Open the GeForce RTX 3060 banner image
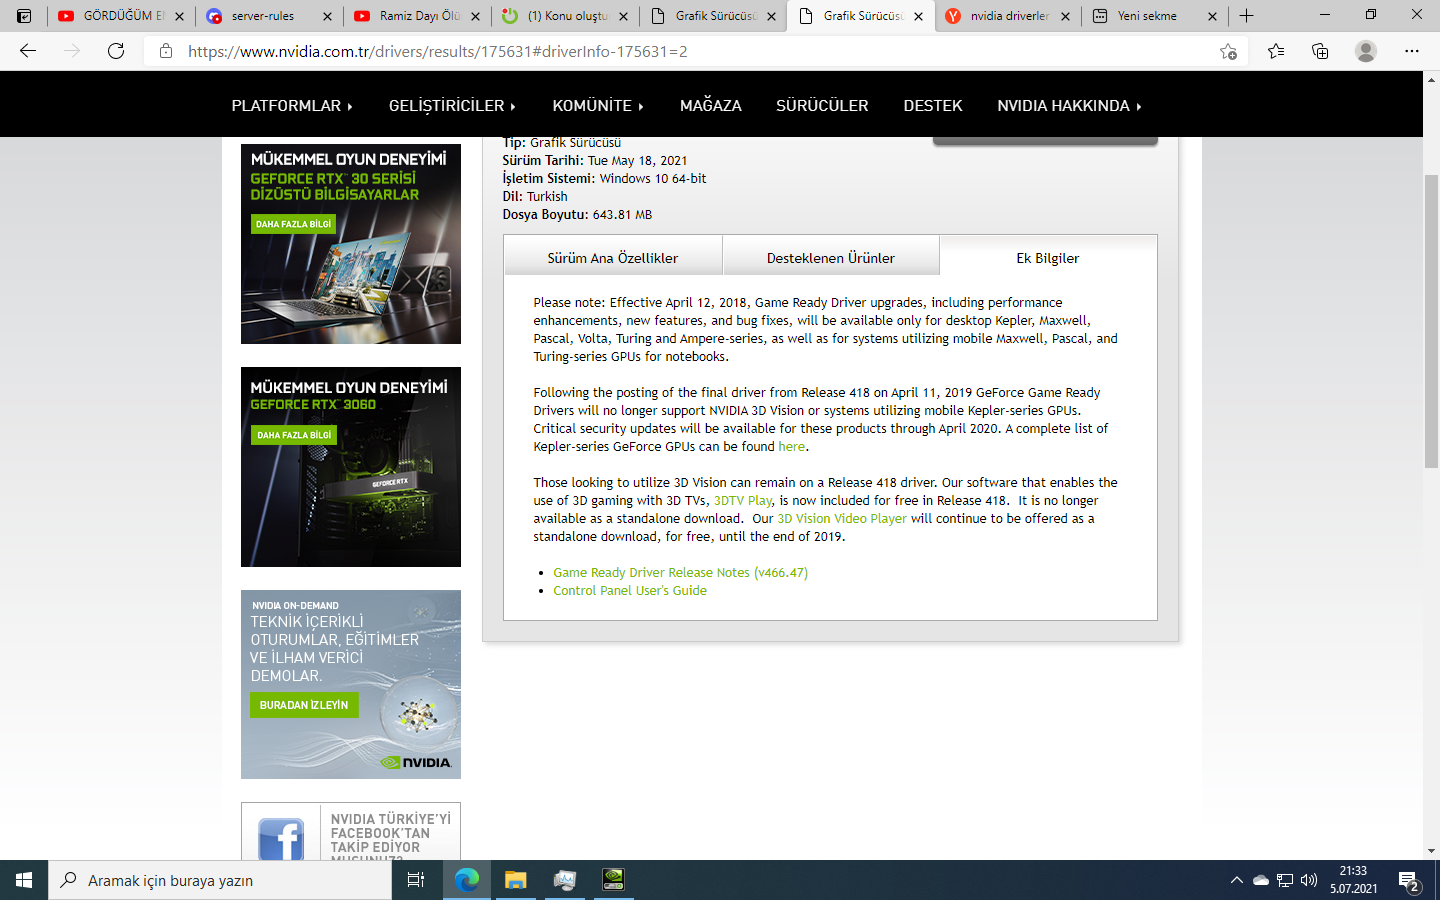Image resolution: width=1440 pixels, height=900 pixels. coord(351,467)
